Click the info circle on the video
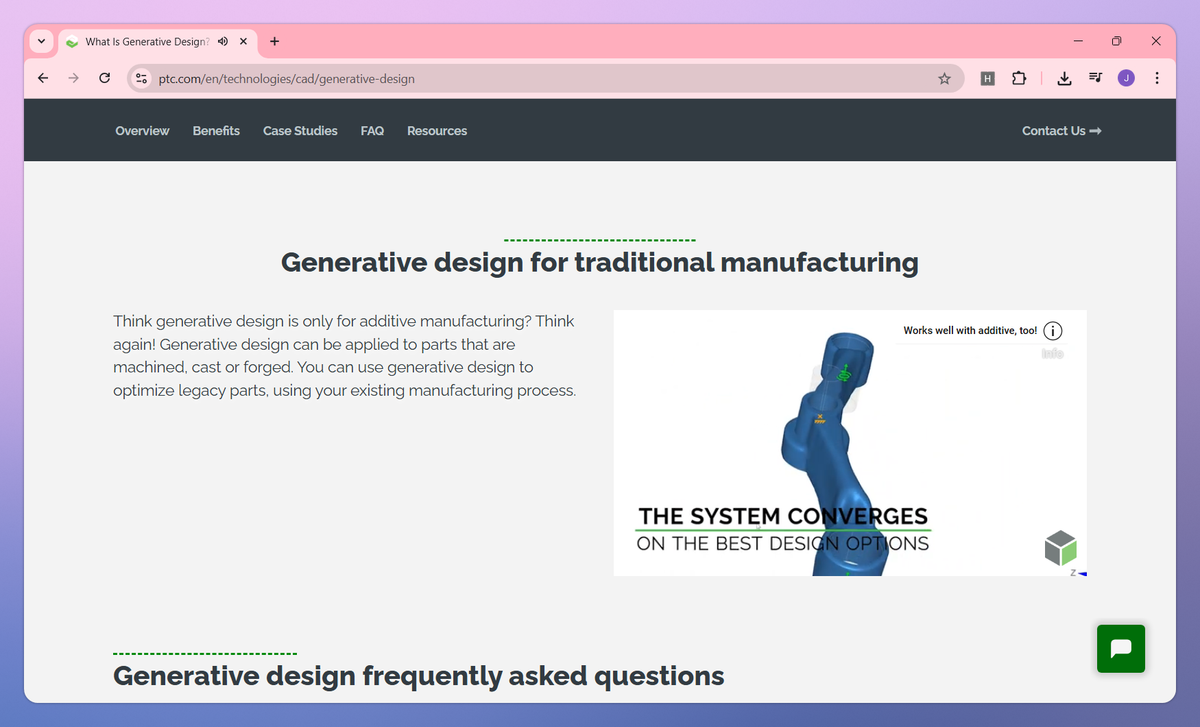 tap(1052, 330)
